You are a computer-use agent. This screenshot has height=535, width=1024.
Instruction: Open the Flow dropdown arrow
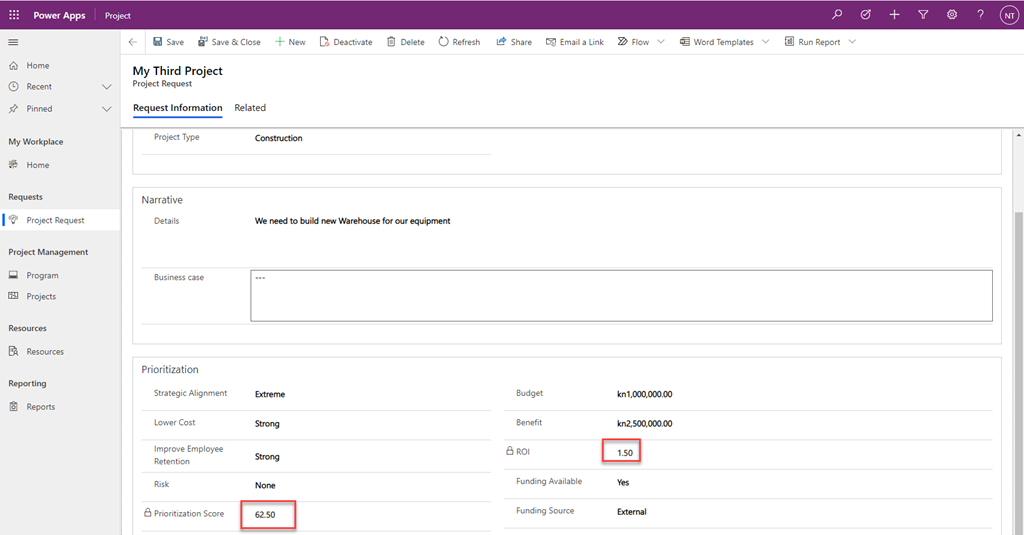pos(661,42)
